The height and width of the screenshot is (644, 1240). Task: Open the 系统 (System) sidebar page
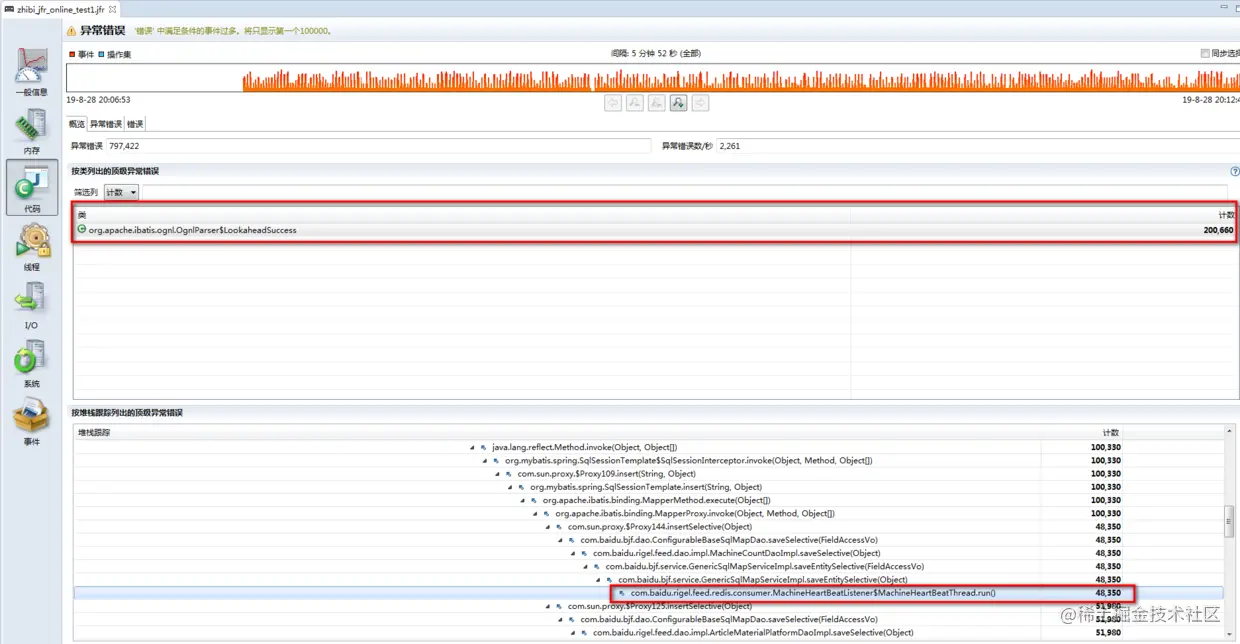31,363
